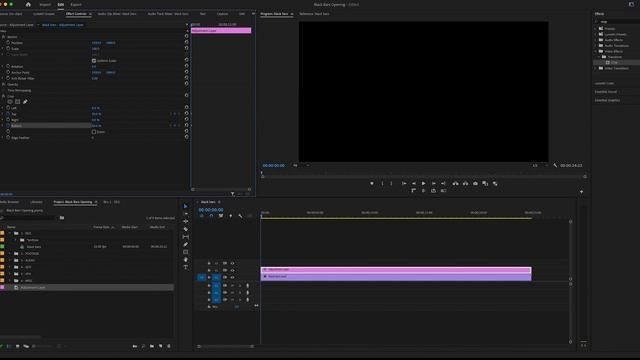
Task: Step back one frame
Action: 413,184
